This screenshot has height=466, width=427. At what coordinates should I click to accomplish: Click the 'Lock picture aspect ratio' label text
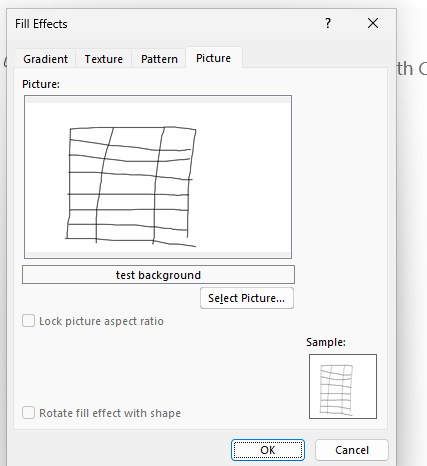[x=101, y=321]
